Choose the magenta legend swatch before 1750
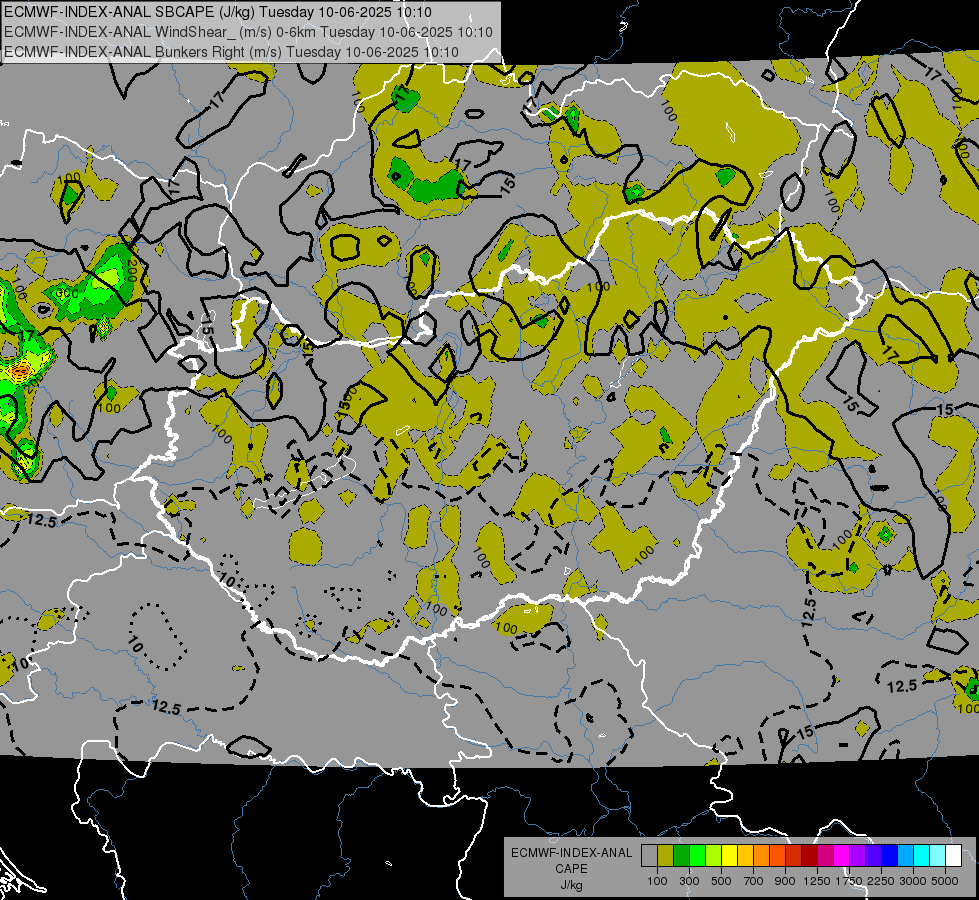The height and width of the screenshot is (900, 979). [x=842, y=855]
